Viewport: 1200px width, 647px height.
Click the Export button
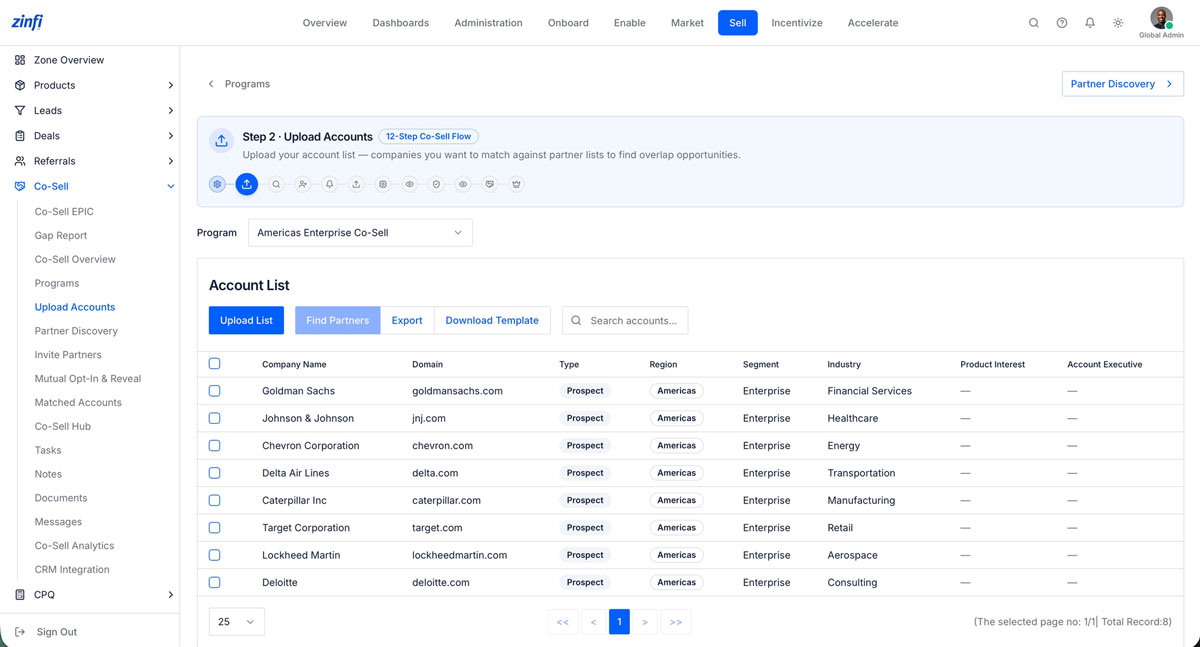pos(407,320)
